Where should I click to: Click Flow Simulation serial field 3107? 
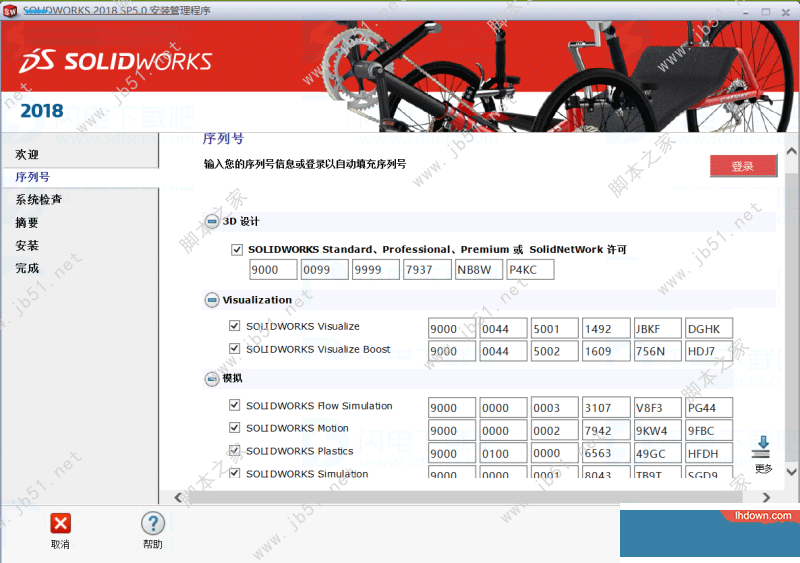pos(606,408)
